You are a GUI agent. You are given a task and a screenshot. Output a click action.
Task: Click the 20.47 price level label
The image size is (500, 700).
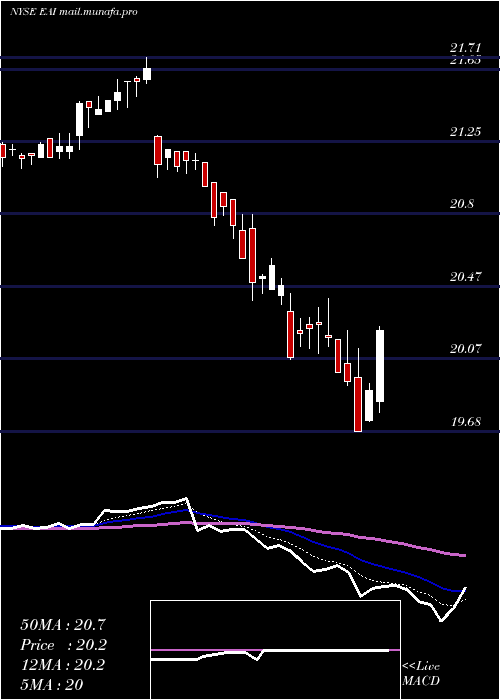tap(466, 276)
